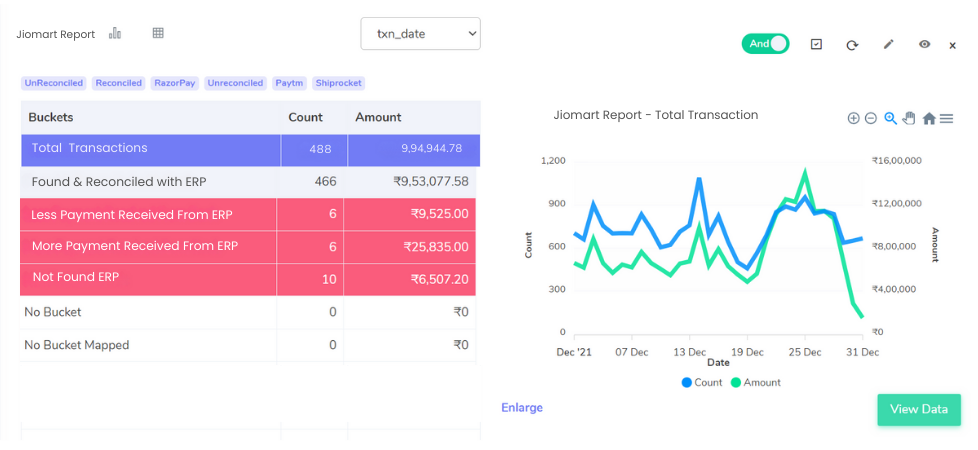Click the pencil edit icon
Viewport: 978px width, 450px height.
[x=889, y=44]
